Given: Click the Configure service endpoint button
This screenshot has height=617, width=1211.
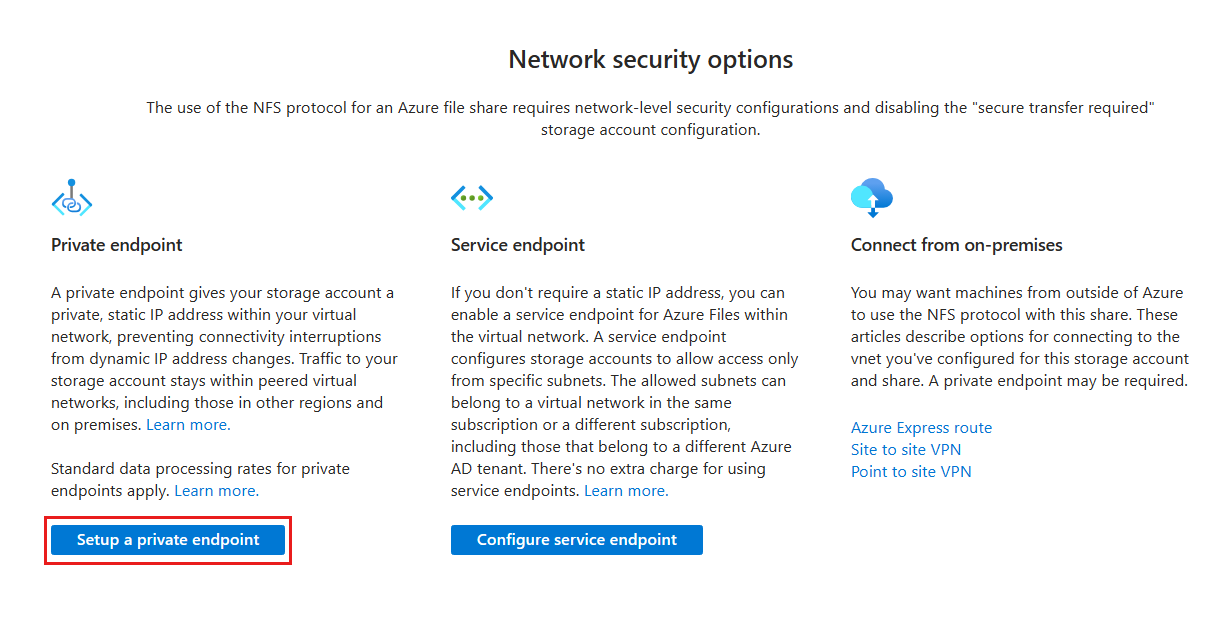Looking at the screenshot, I should pos(577,539).
